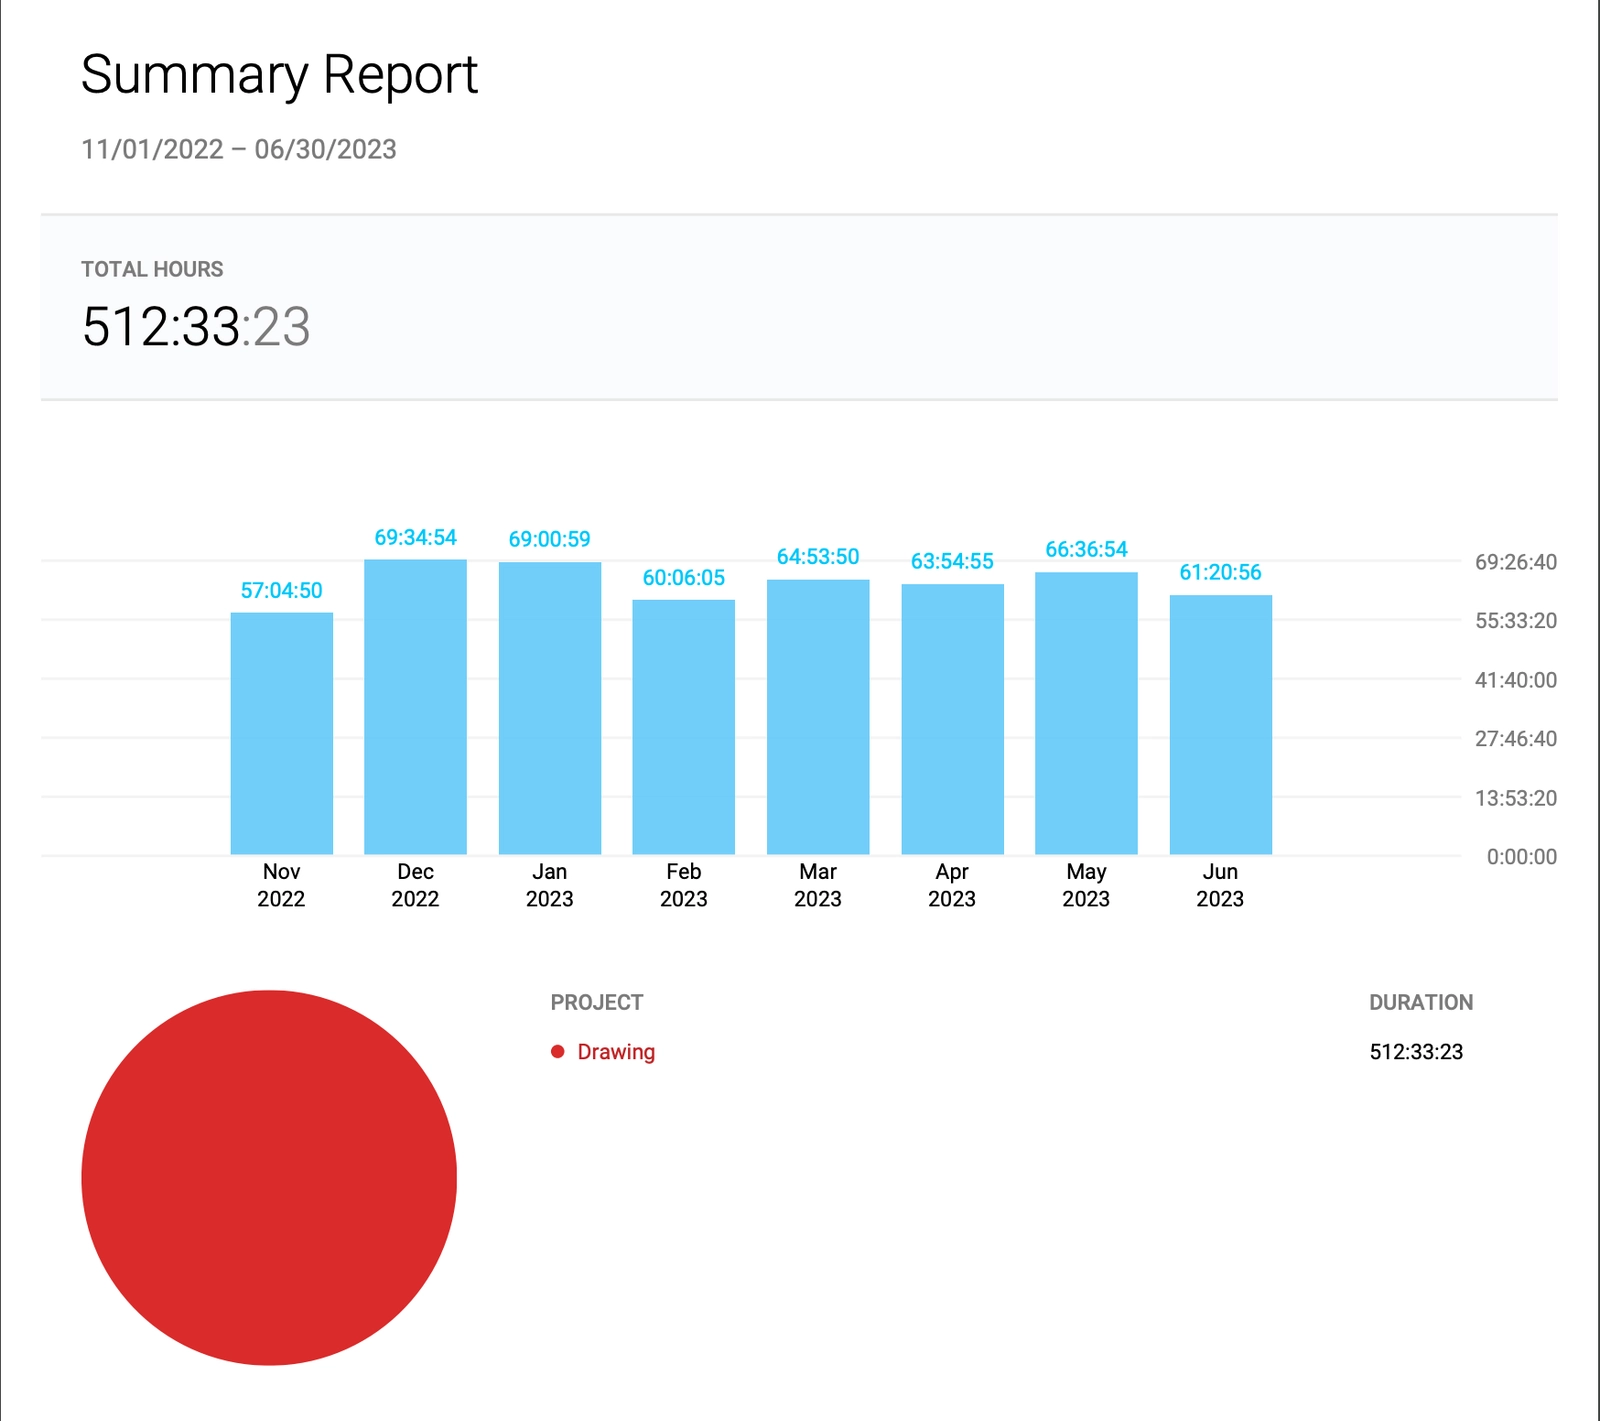The image size is (1600, 1421).
Task: Click the 69:34:54 bar value label
Action: pos(415,537)
